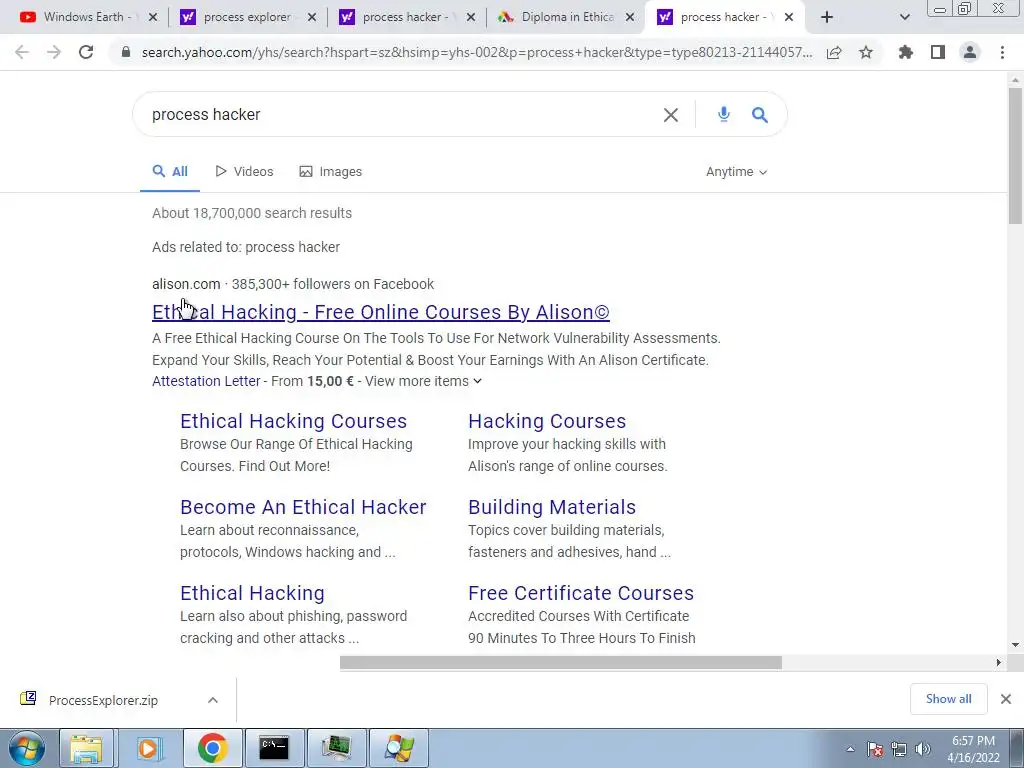Start voice search with microphone icon
This screenshot has width=1024, height=768.
point(724,114)
